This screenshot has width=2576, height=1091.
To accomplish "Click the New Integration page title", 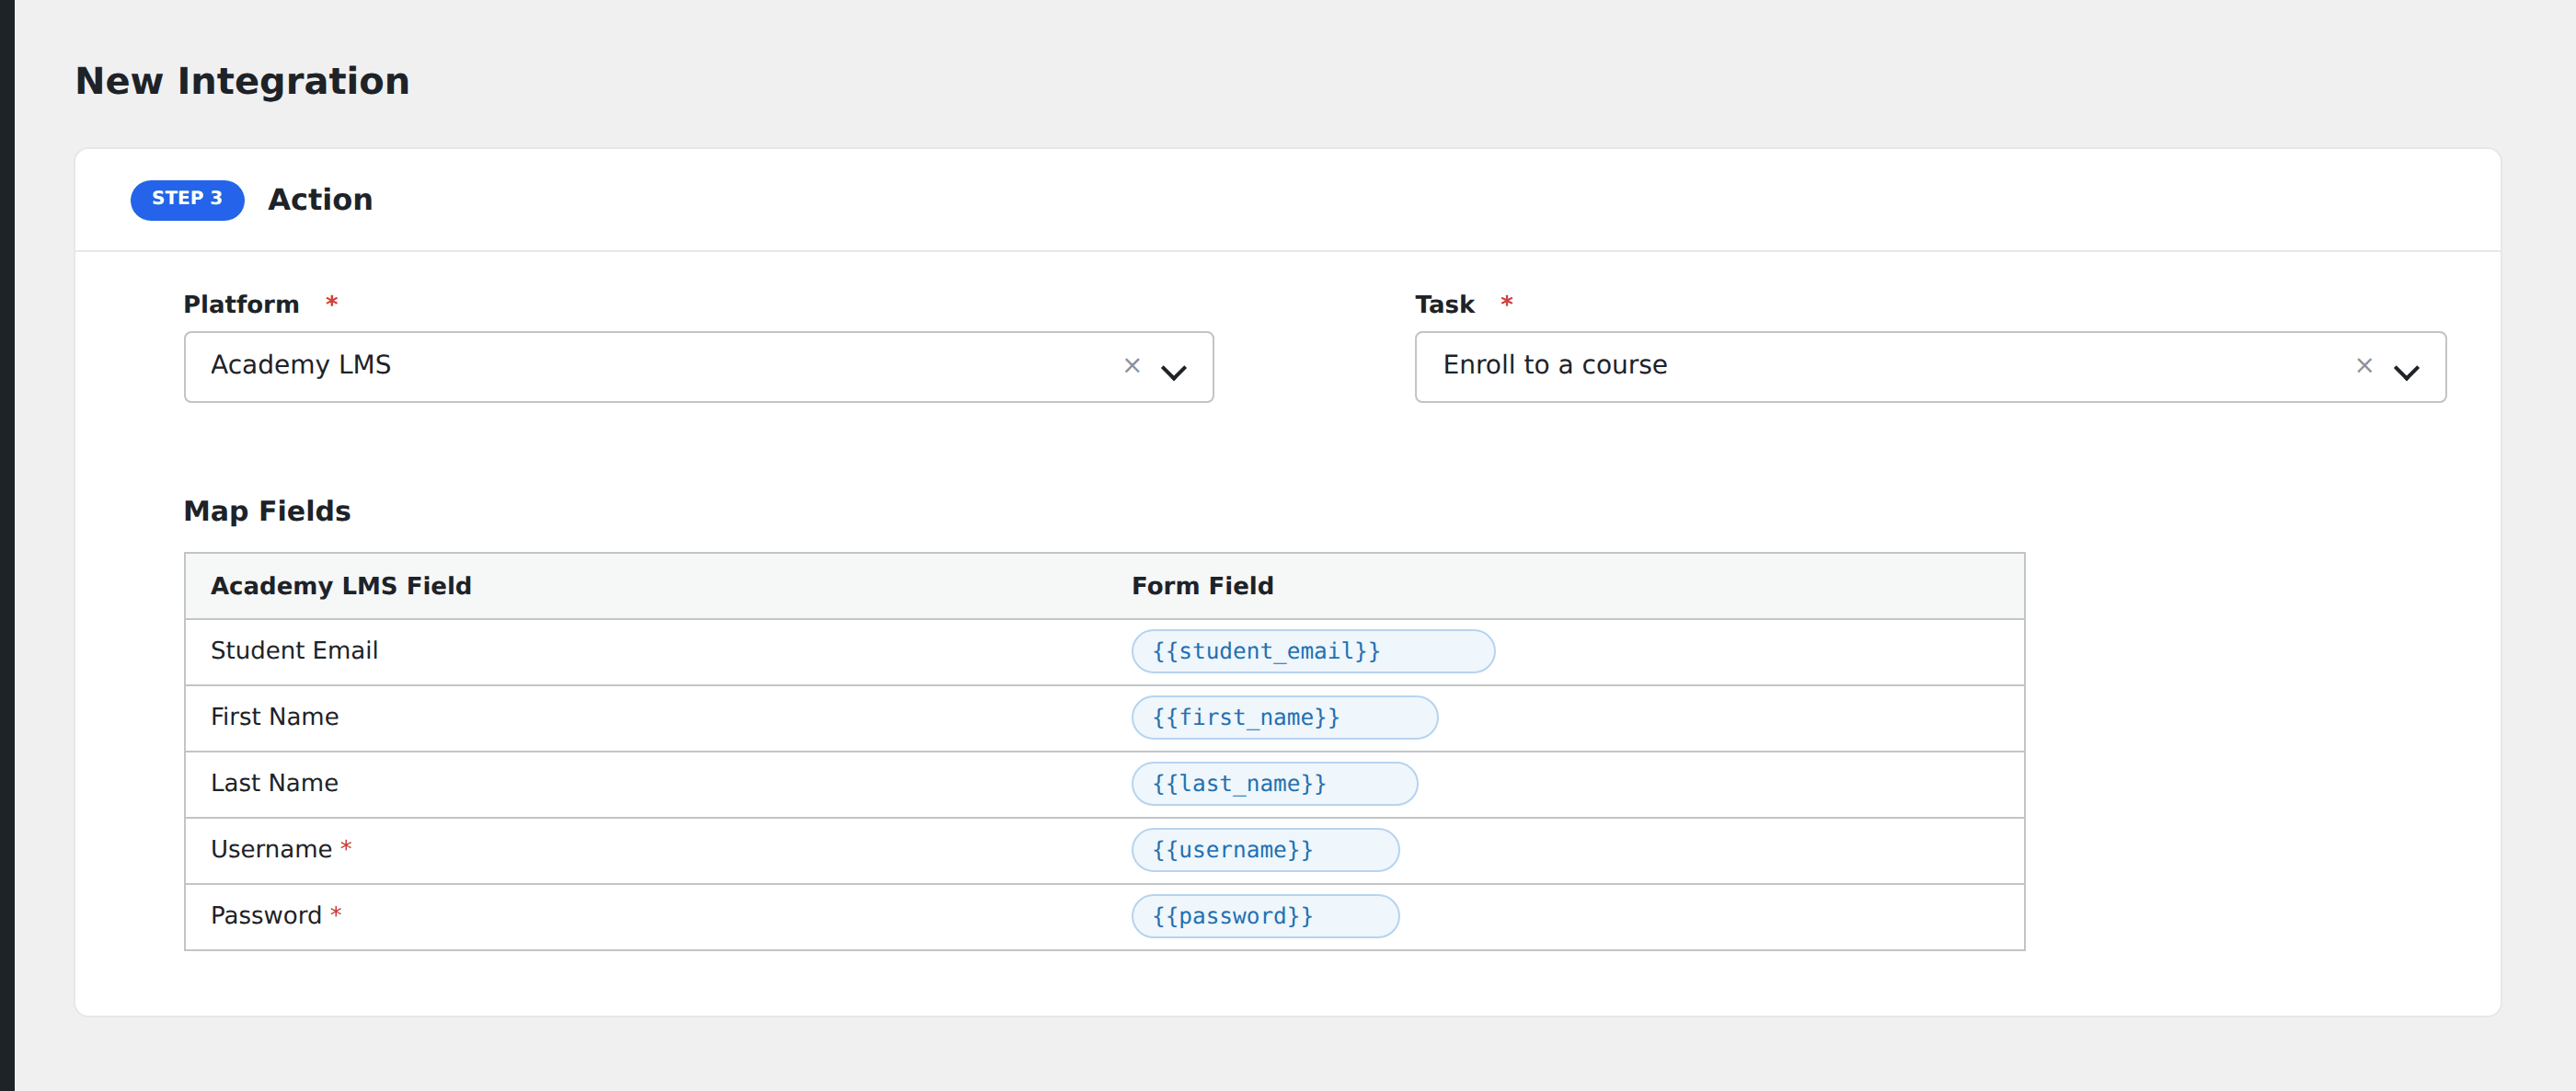I will pyautogui.click(x=242, y=81).
